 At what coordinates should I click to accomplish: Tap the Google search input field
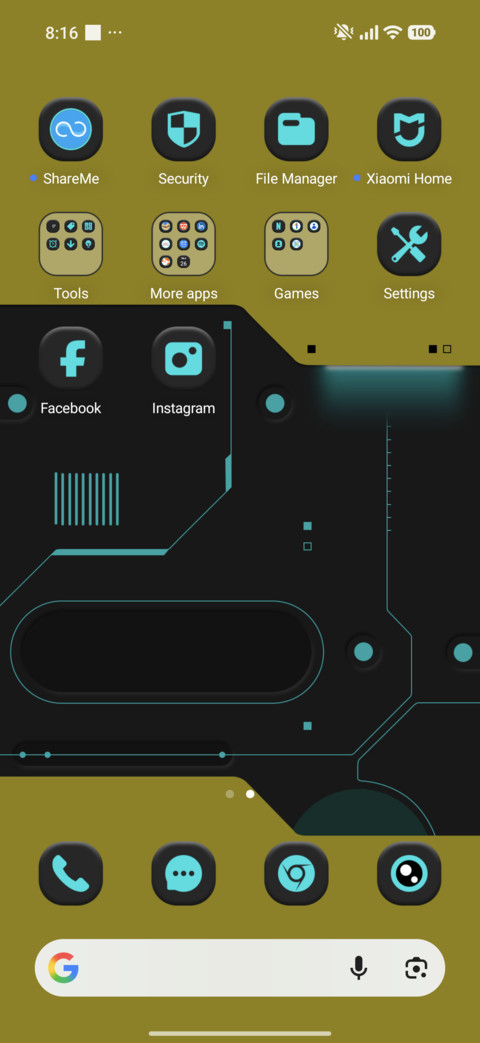click(x=240, y=968)
